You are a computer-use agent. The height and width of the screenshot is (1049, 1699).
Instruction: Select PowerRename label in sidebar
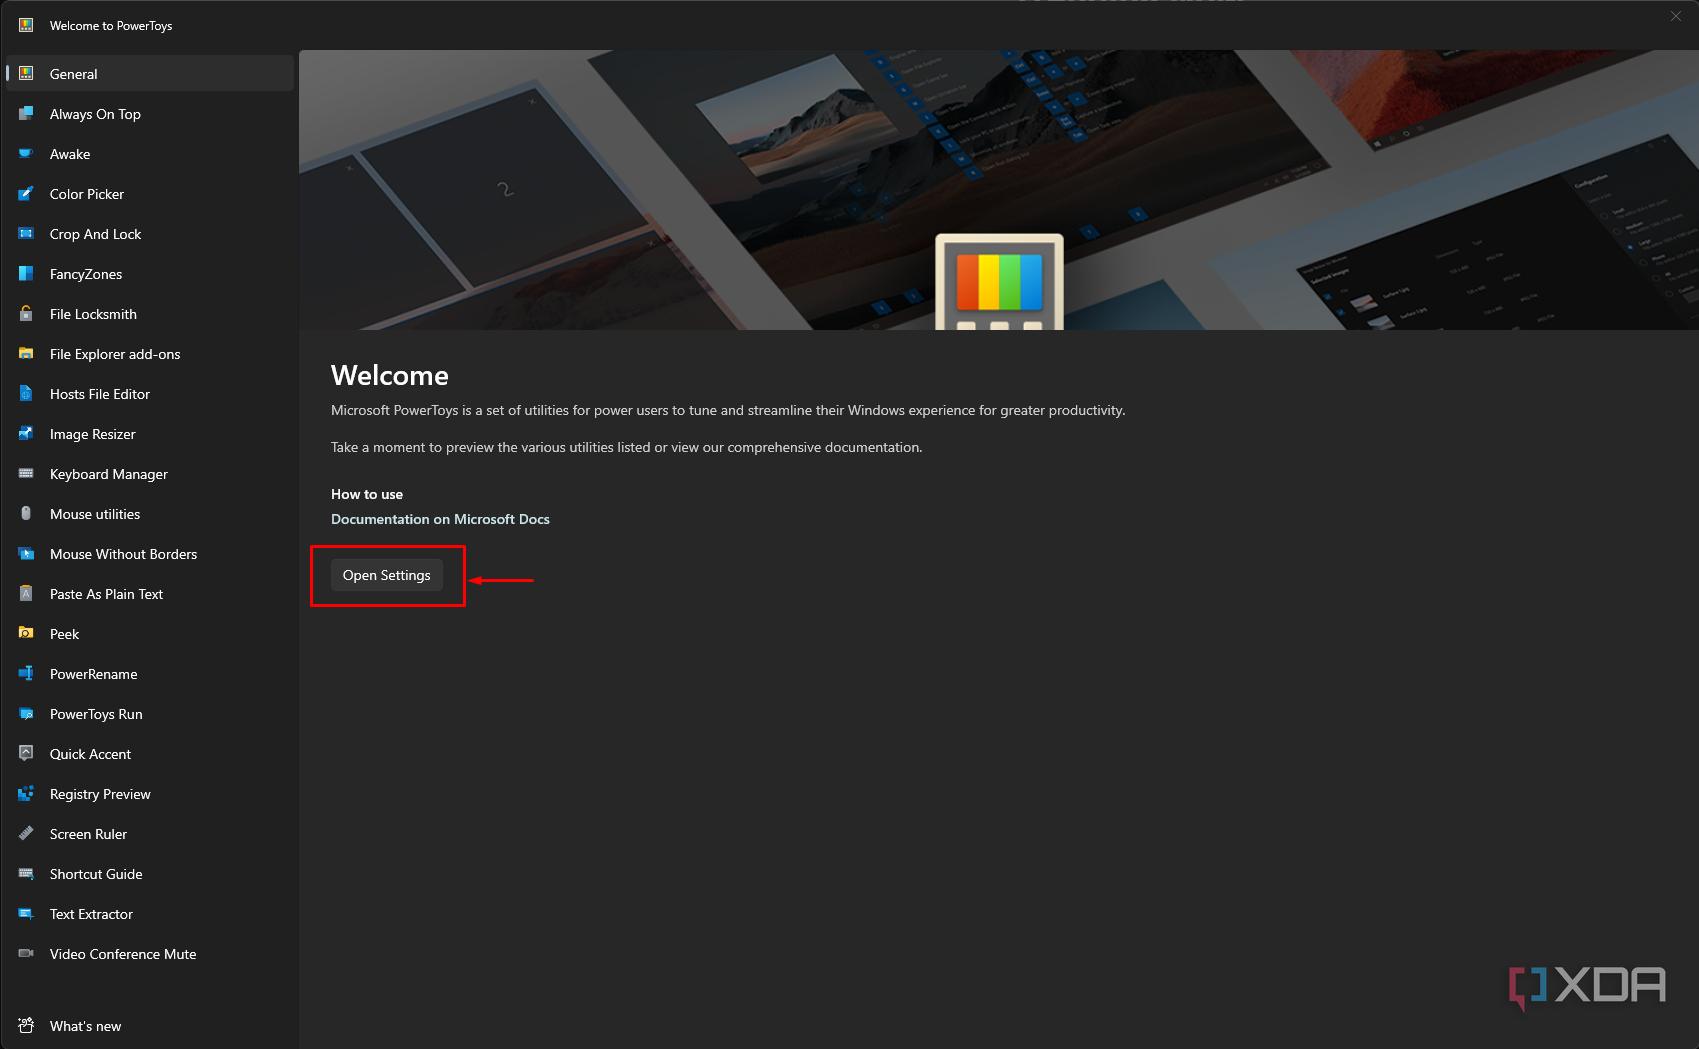click(x=94, y=674)
